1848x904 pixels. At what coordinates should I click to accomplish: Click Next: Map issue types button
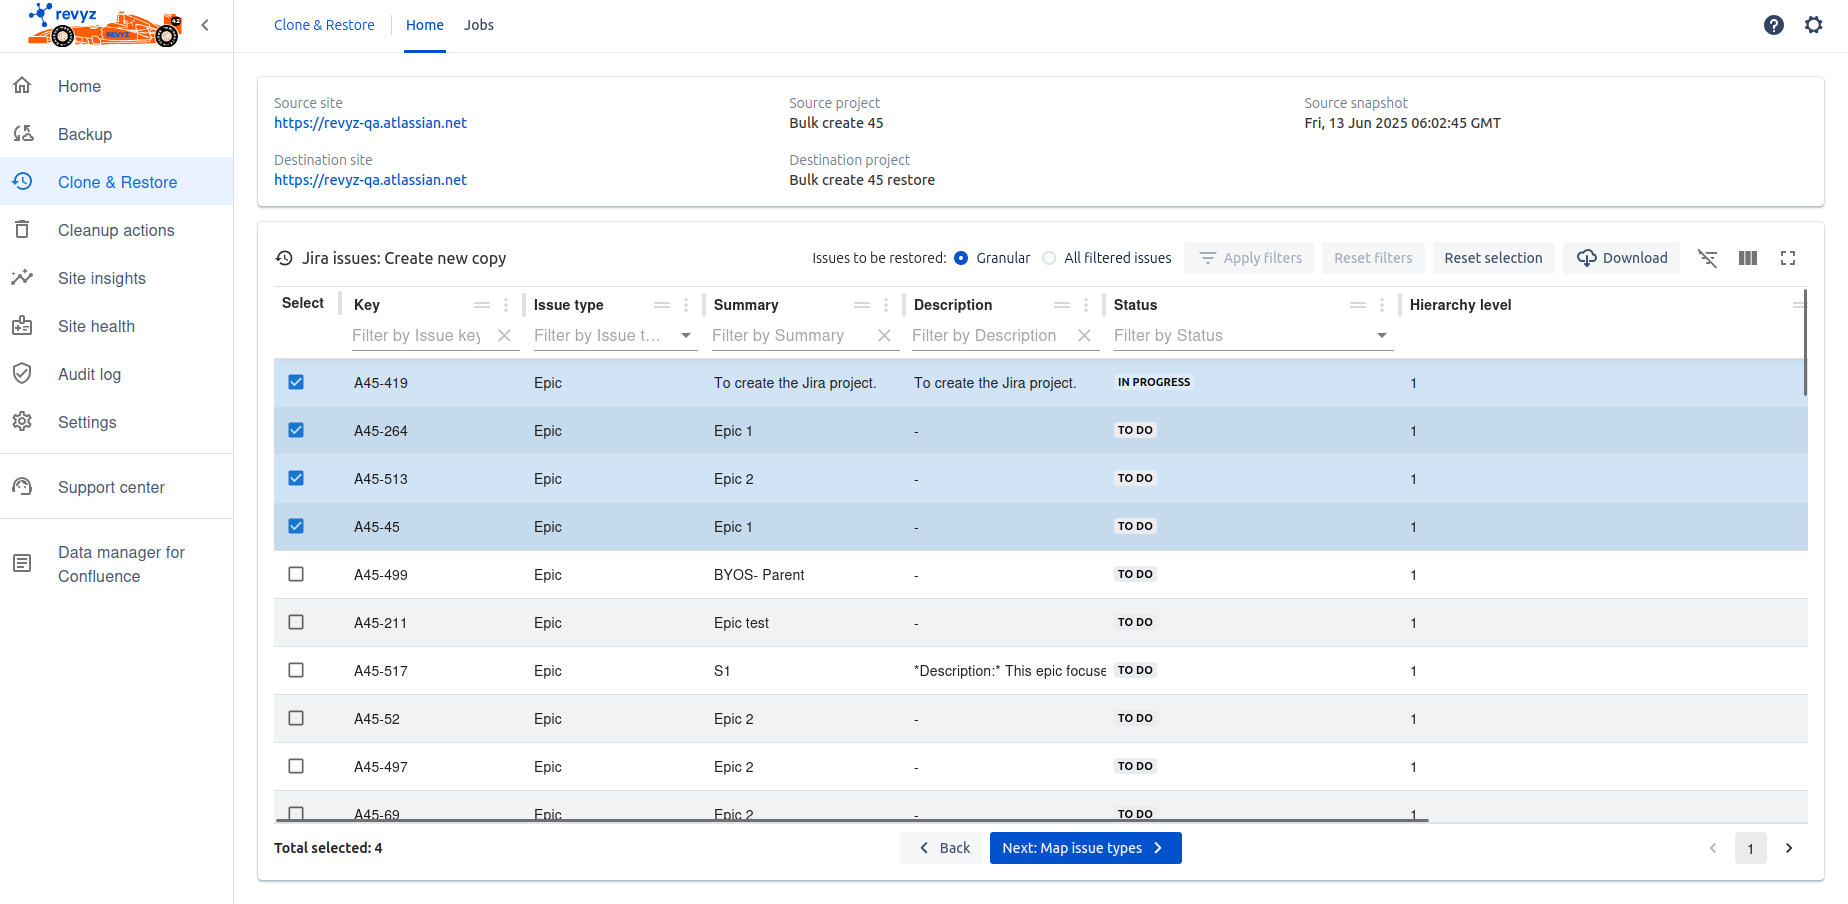coord(1085,848)
